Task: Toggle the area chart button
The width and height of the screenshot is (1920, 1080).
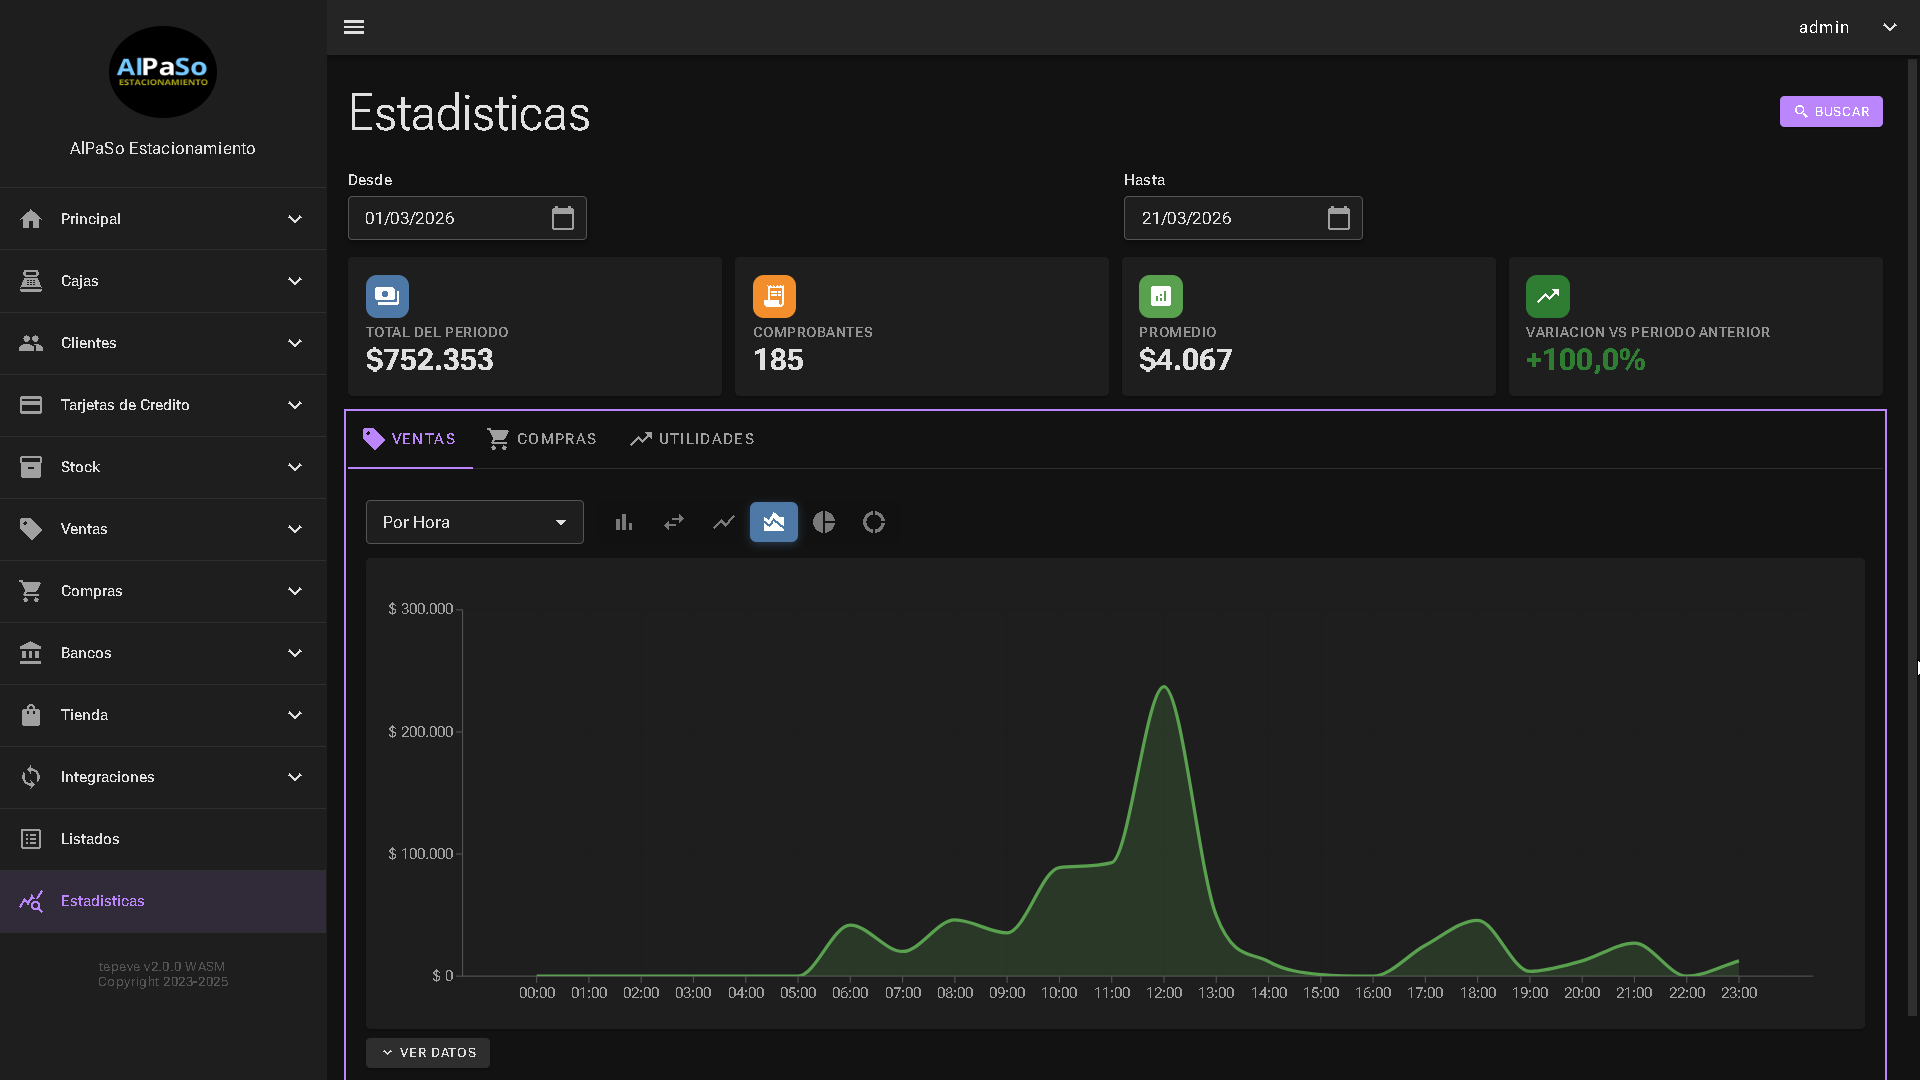Action: click(x=774, y=522)
